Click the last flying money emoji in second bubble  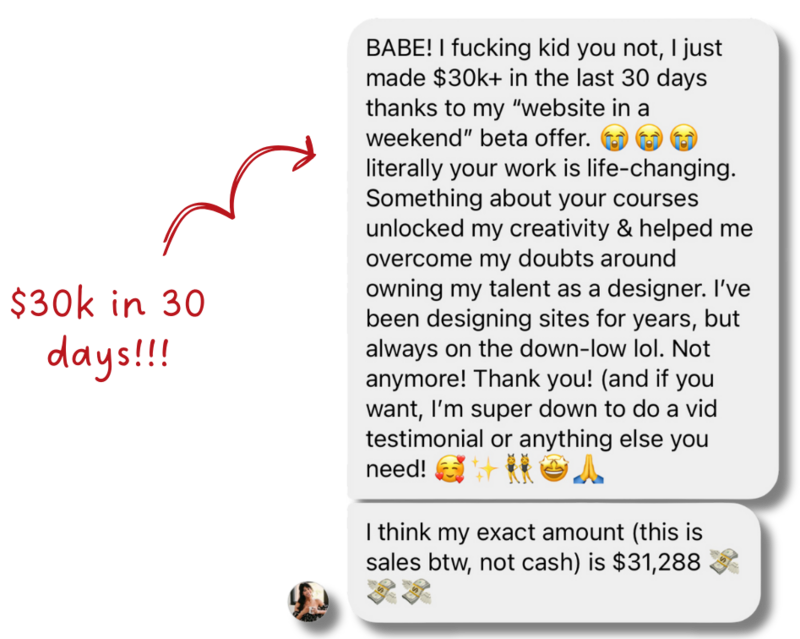coord(416,592)
